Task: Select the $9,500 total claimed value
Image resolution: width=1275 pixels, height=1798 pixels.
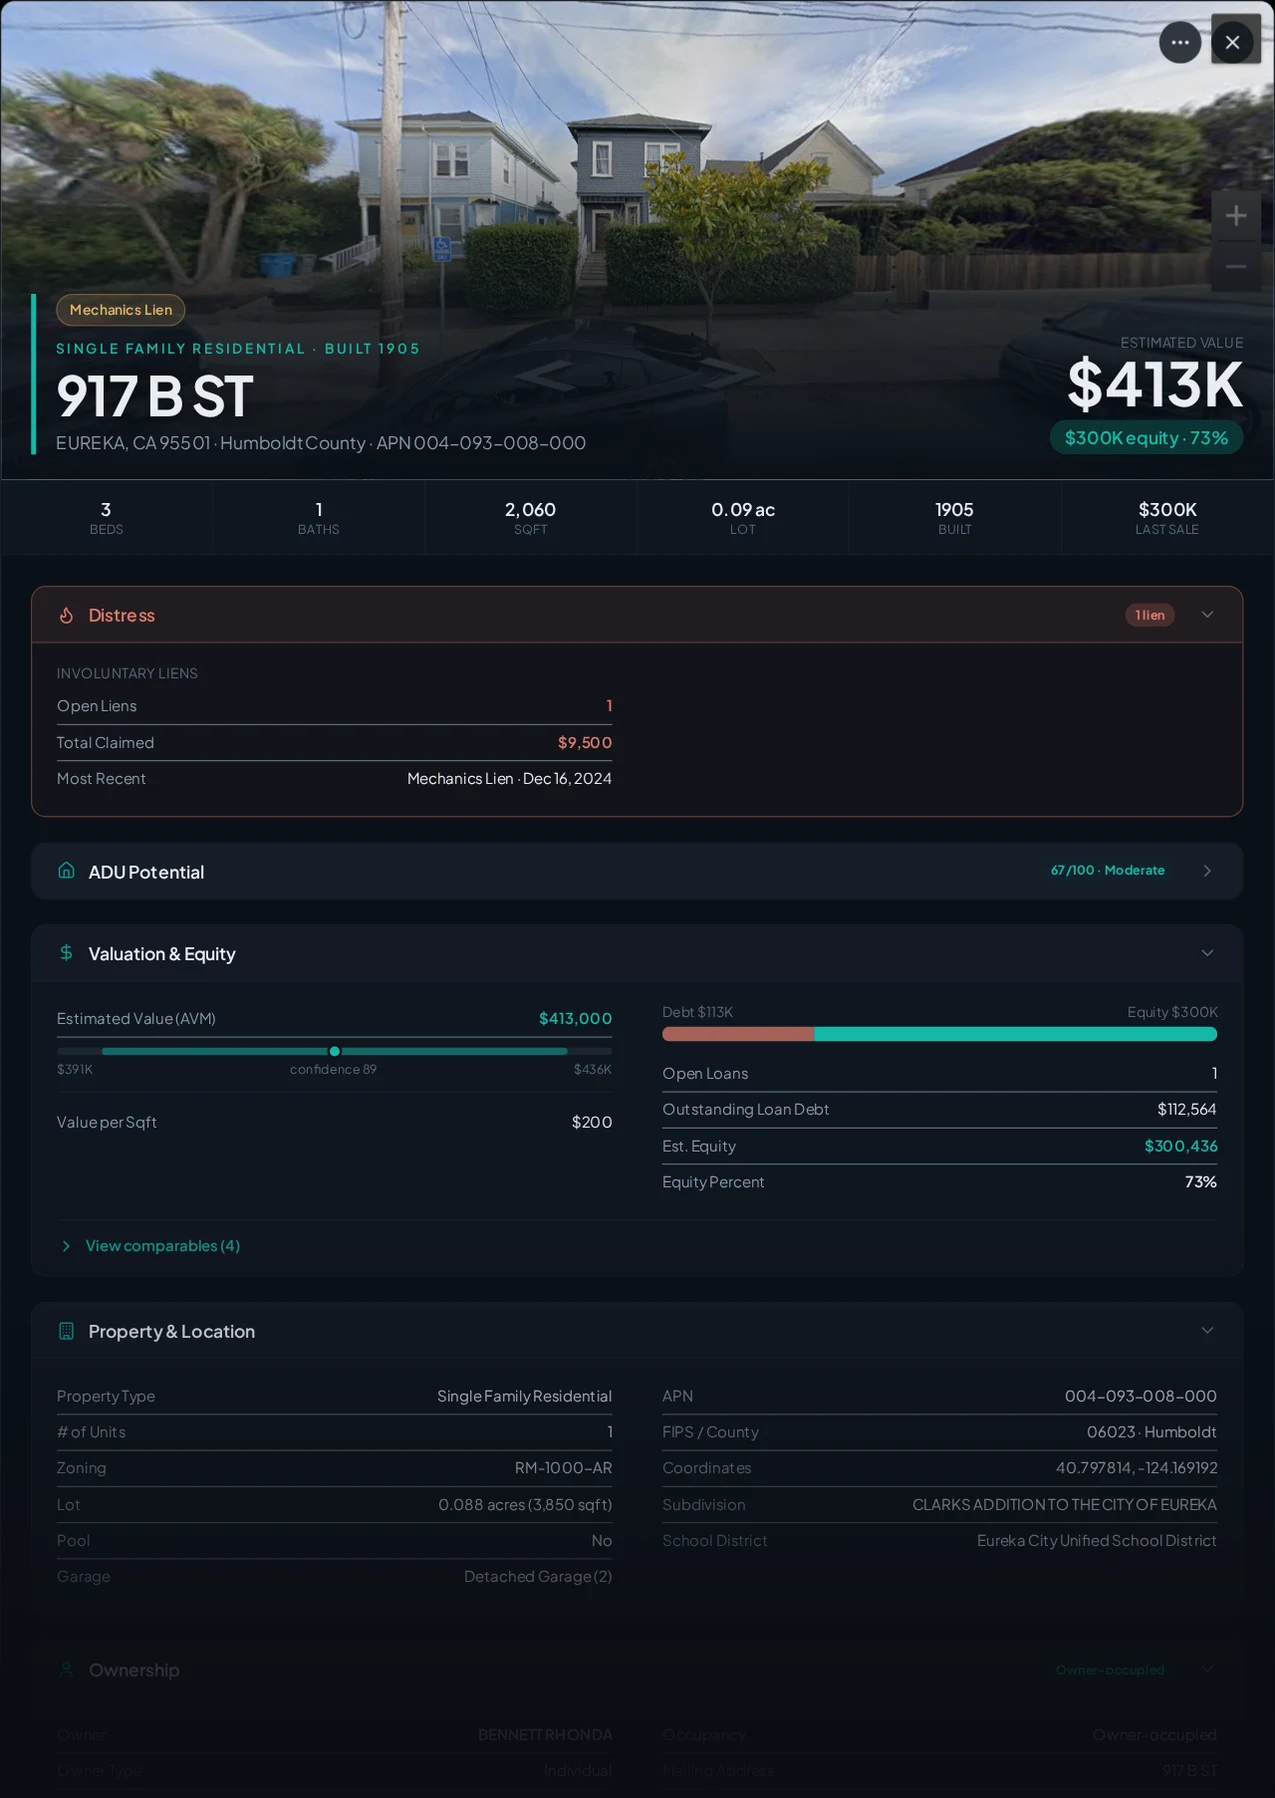Action: coord(585,742)
